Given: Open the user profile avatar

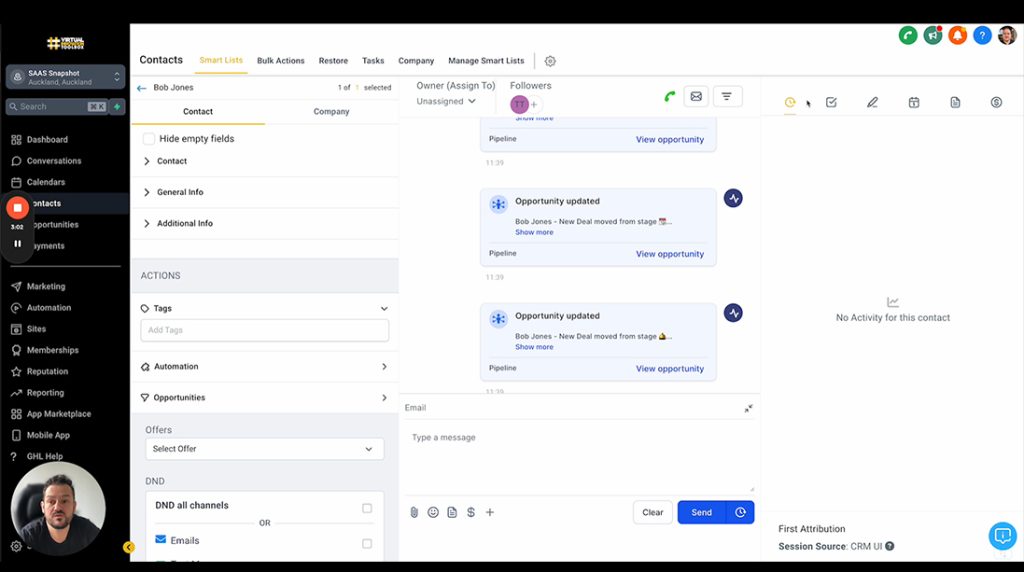Looking at the screenshot, I should (x=1007, y=35).
